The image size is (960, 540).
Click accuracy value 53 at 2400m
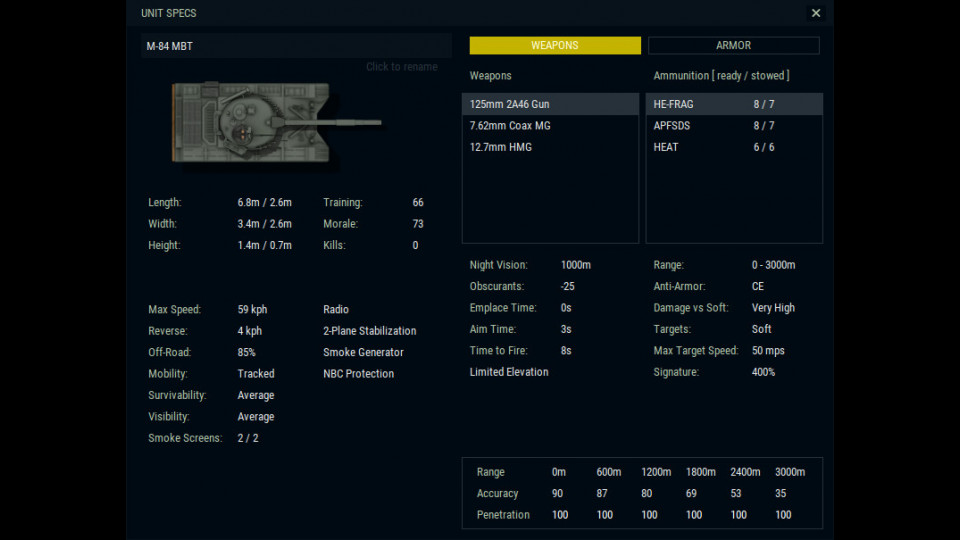736,493
